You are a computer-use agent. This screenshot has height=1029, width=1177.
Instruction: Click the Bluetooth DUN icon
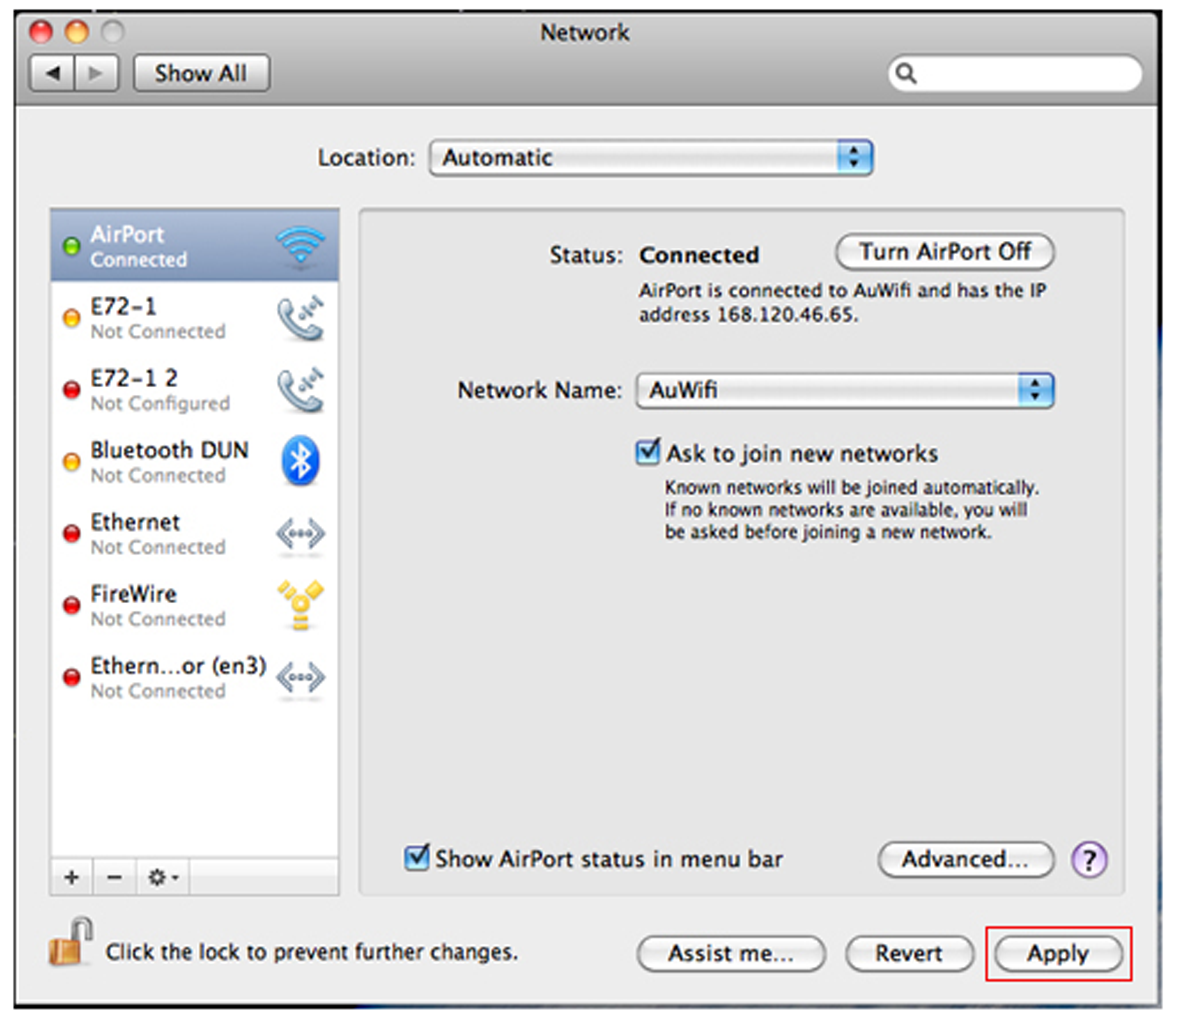coord(300,461)
